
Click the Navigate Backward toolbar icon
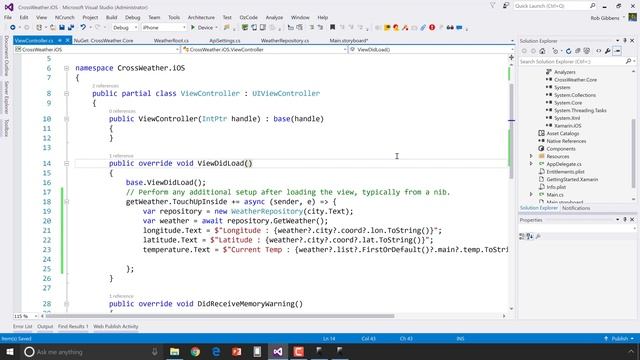coord(13,27)
